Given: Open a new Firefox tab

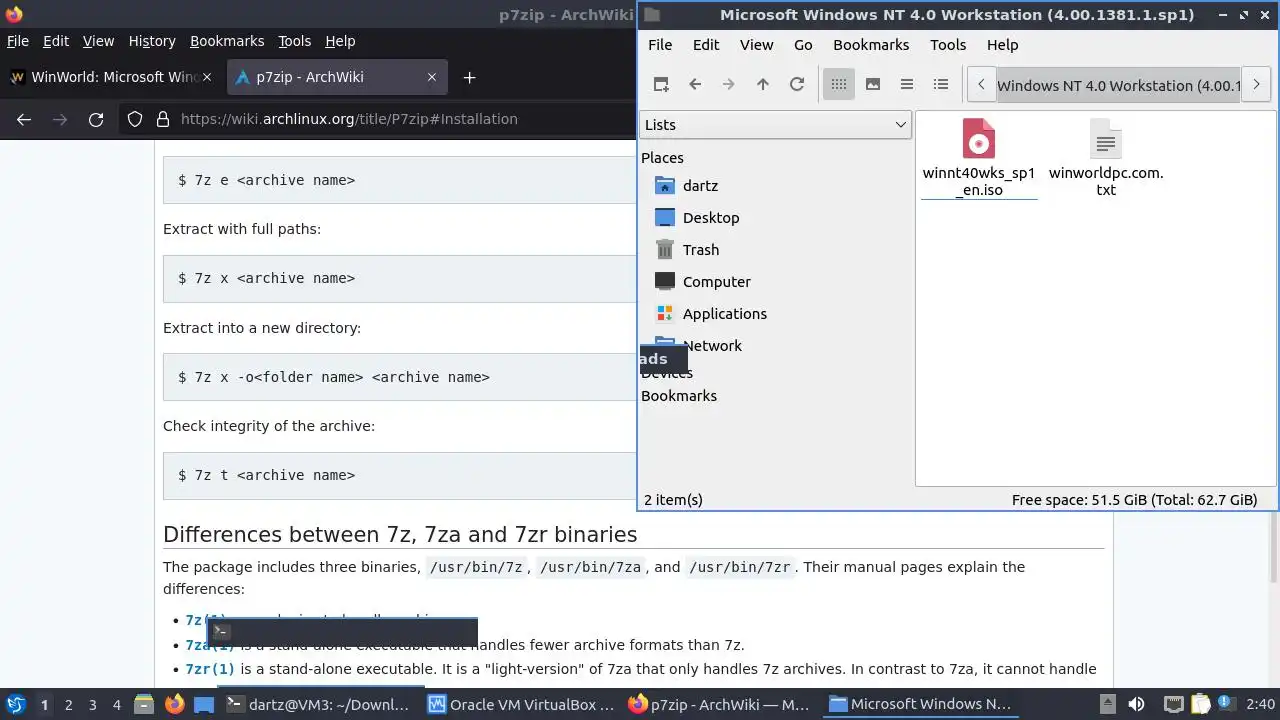Looking at the screenshot, I should [x=469, y=77].
